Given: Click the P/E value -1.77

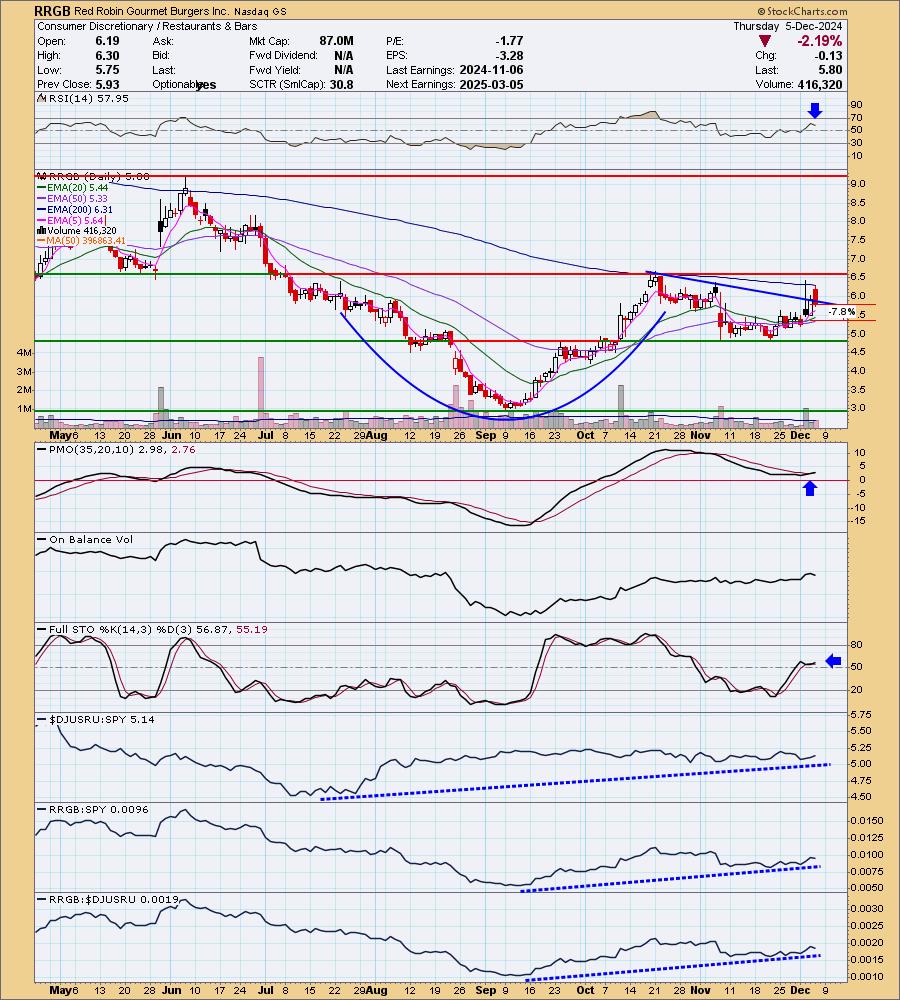Looking at the screenshot, I should (x=509, y=41).
